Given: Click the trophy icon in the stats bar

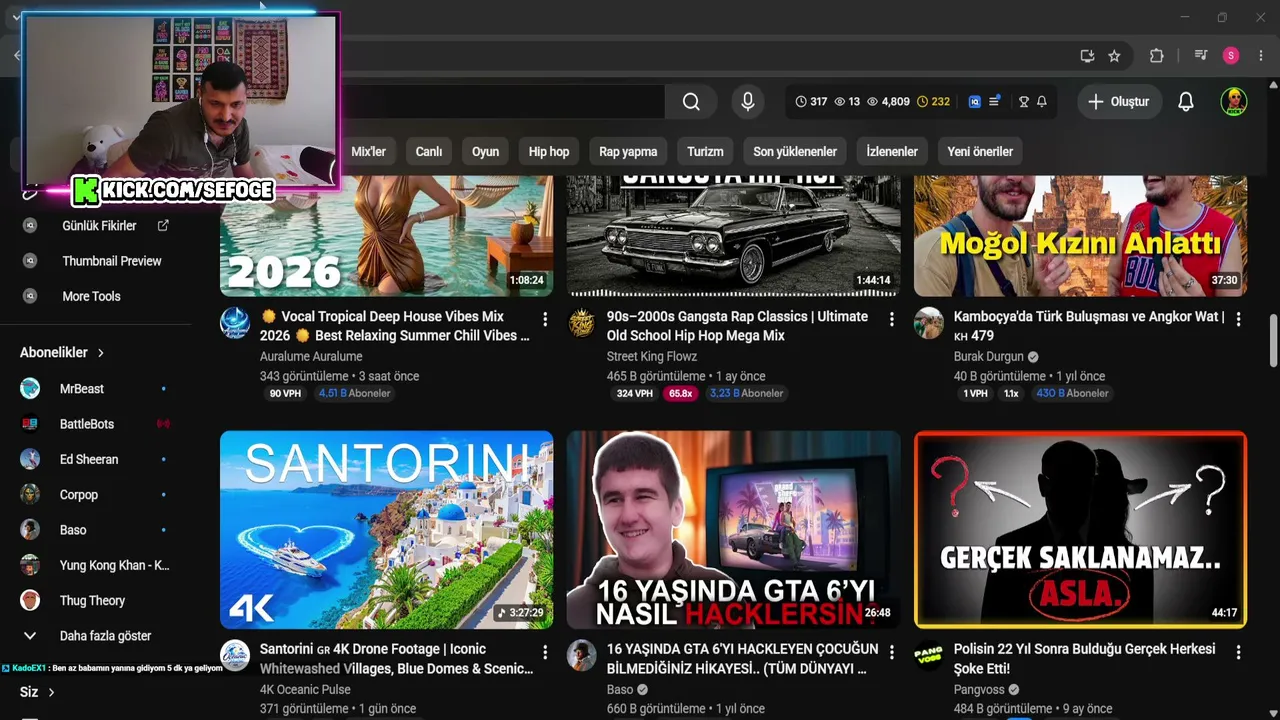Looking at the screenshot, I should click(1024, 102).
